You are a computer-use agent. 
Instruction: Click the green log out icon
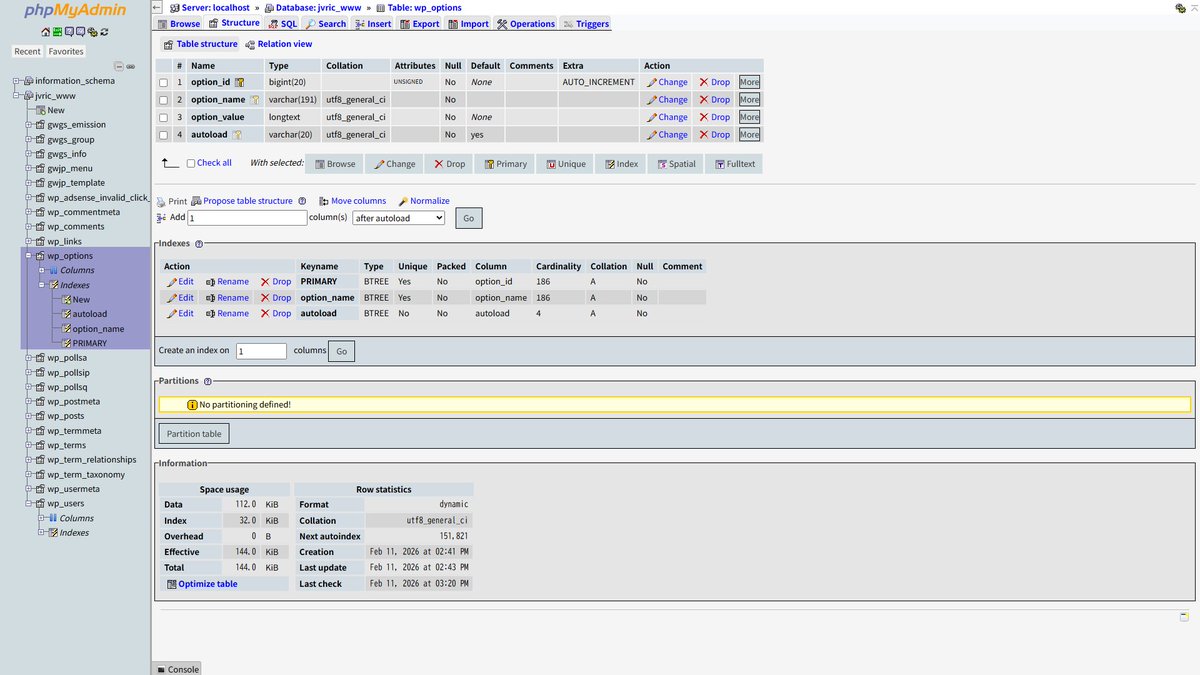[x=57, y=32]
